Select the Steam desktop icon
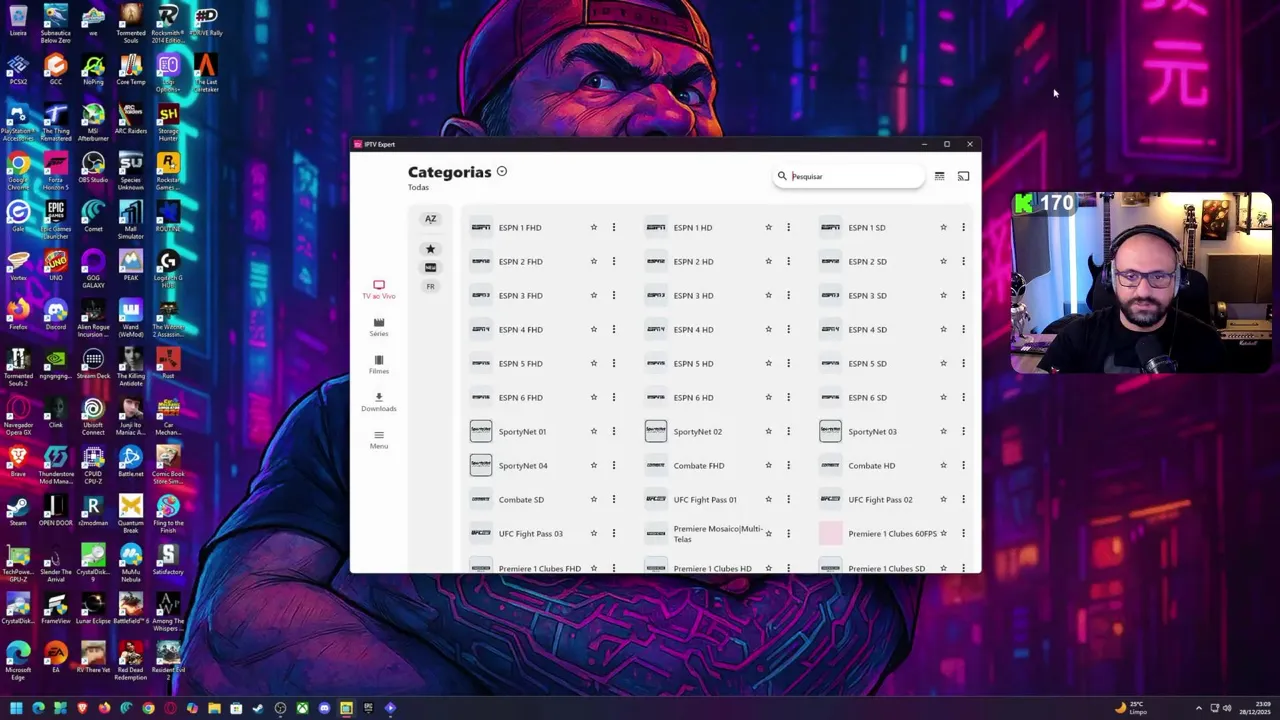The height and width of the screenshot is (720, 1280). click(18, 510)
